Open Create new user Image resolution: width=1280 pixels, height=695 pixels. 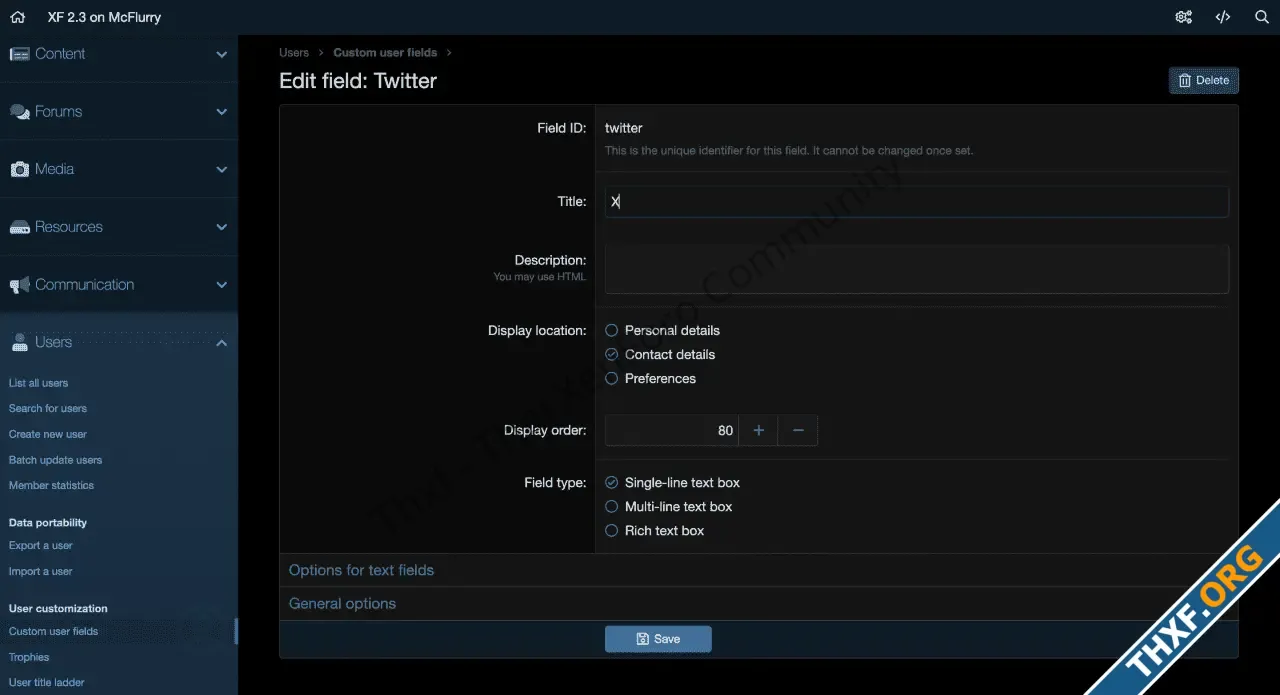point(48,434)
